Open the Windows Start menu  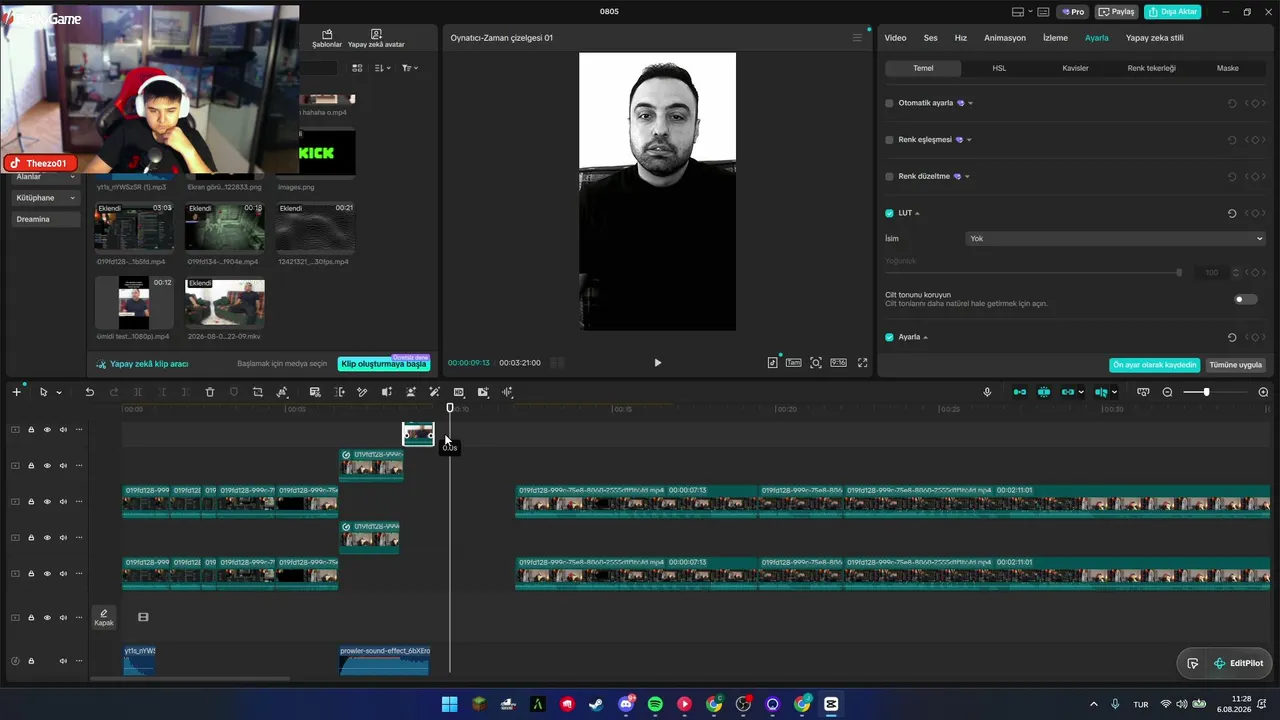click(449, 704)
